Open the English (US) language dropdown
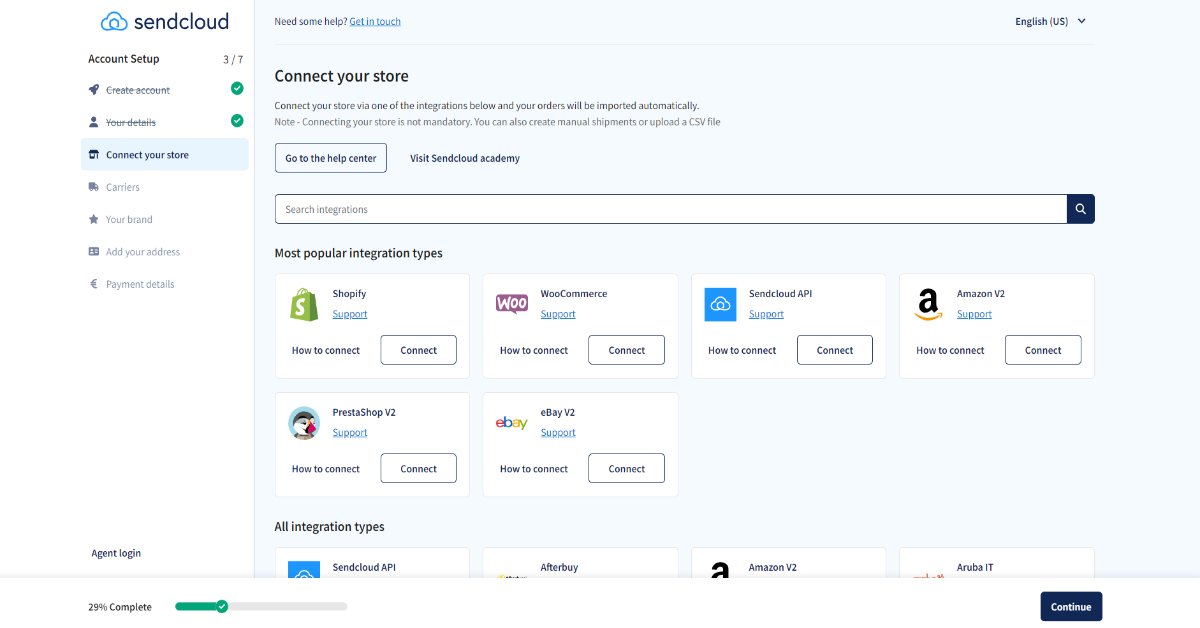 [1050, 21]
